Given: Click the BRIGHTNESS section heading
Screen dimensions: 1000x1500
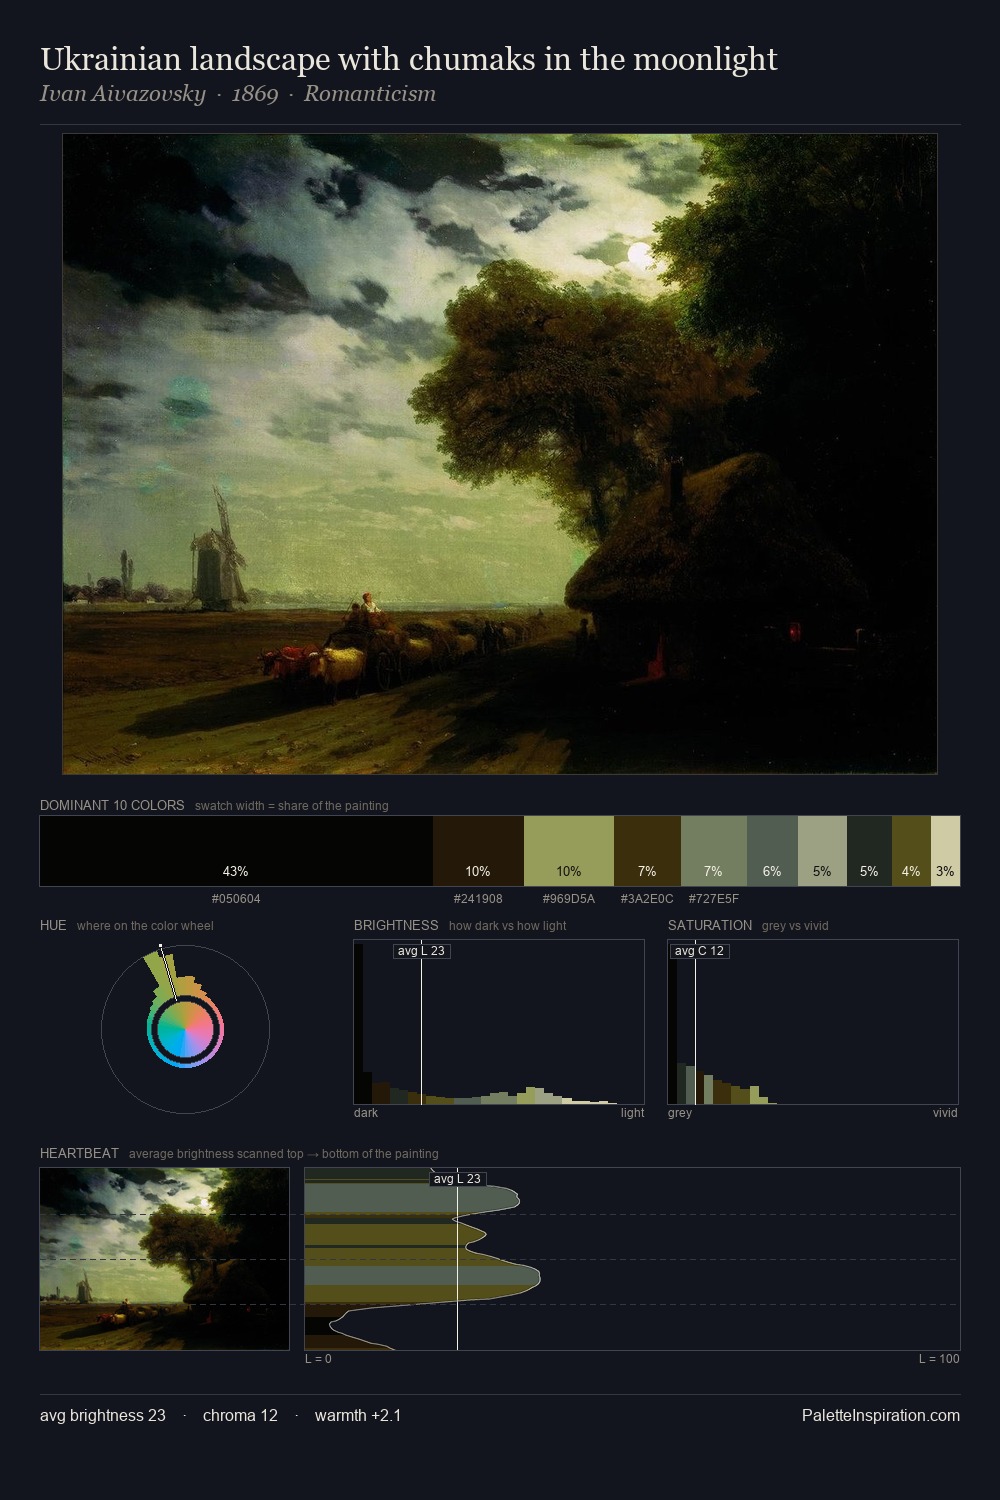Looking at the screenshot, I should pos(396,925).
